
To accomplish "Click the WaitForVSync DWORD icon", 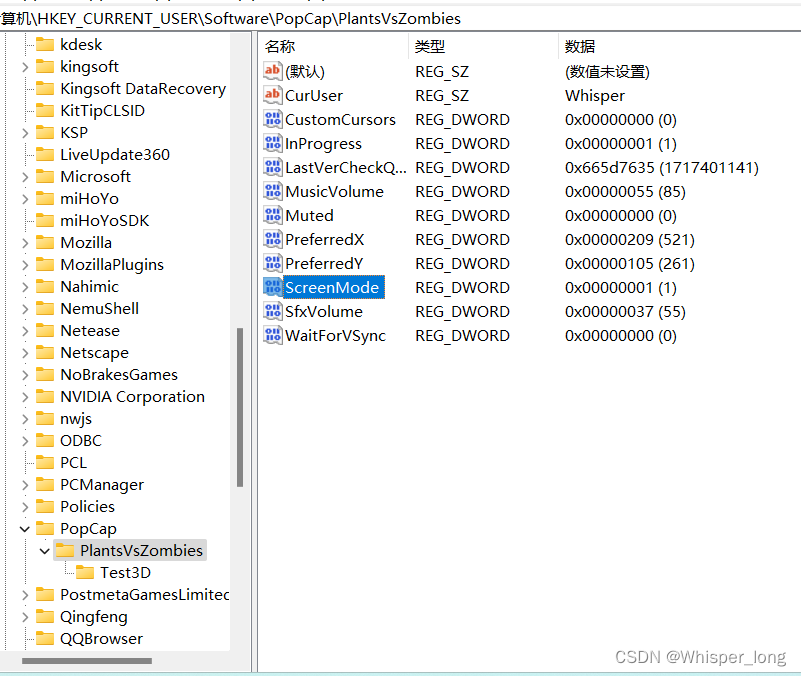I will [272, 335].
